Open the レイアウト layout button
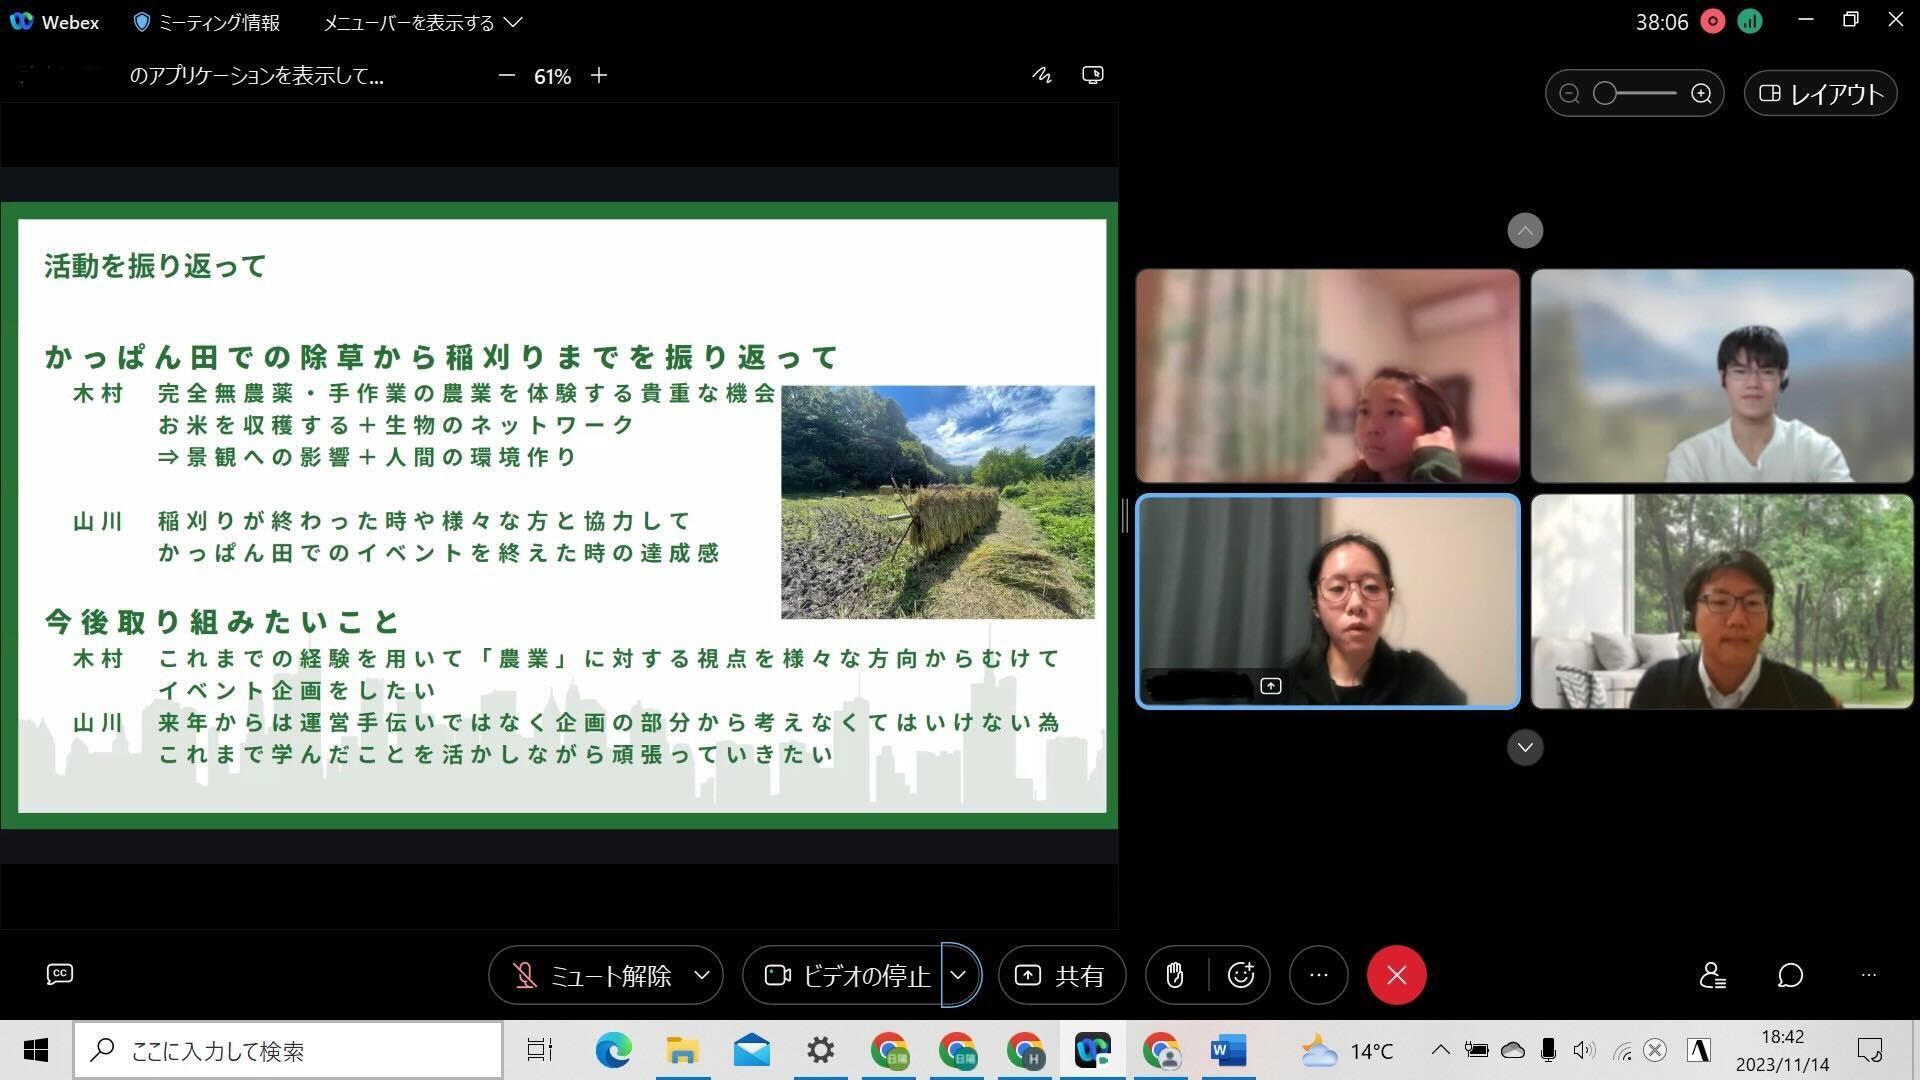This screenshot has width=1920, height=1080. (1820, 94)
